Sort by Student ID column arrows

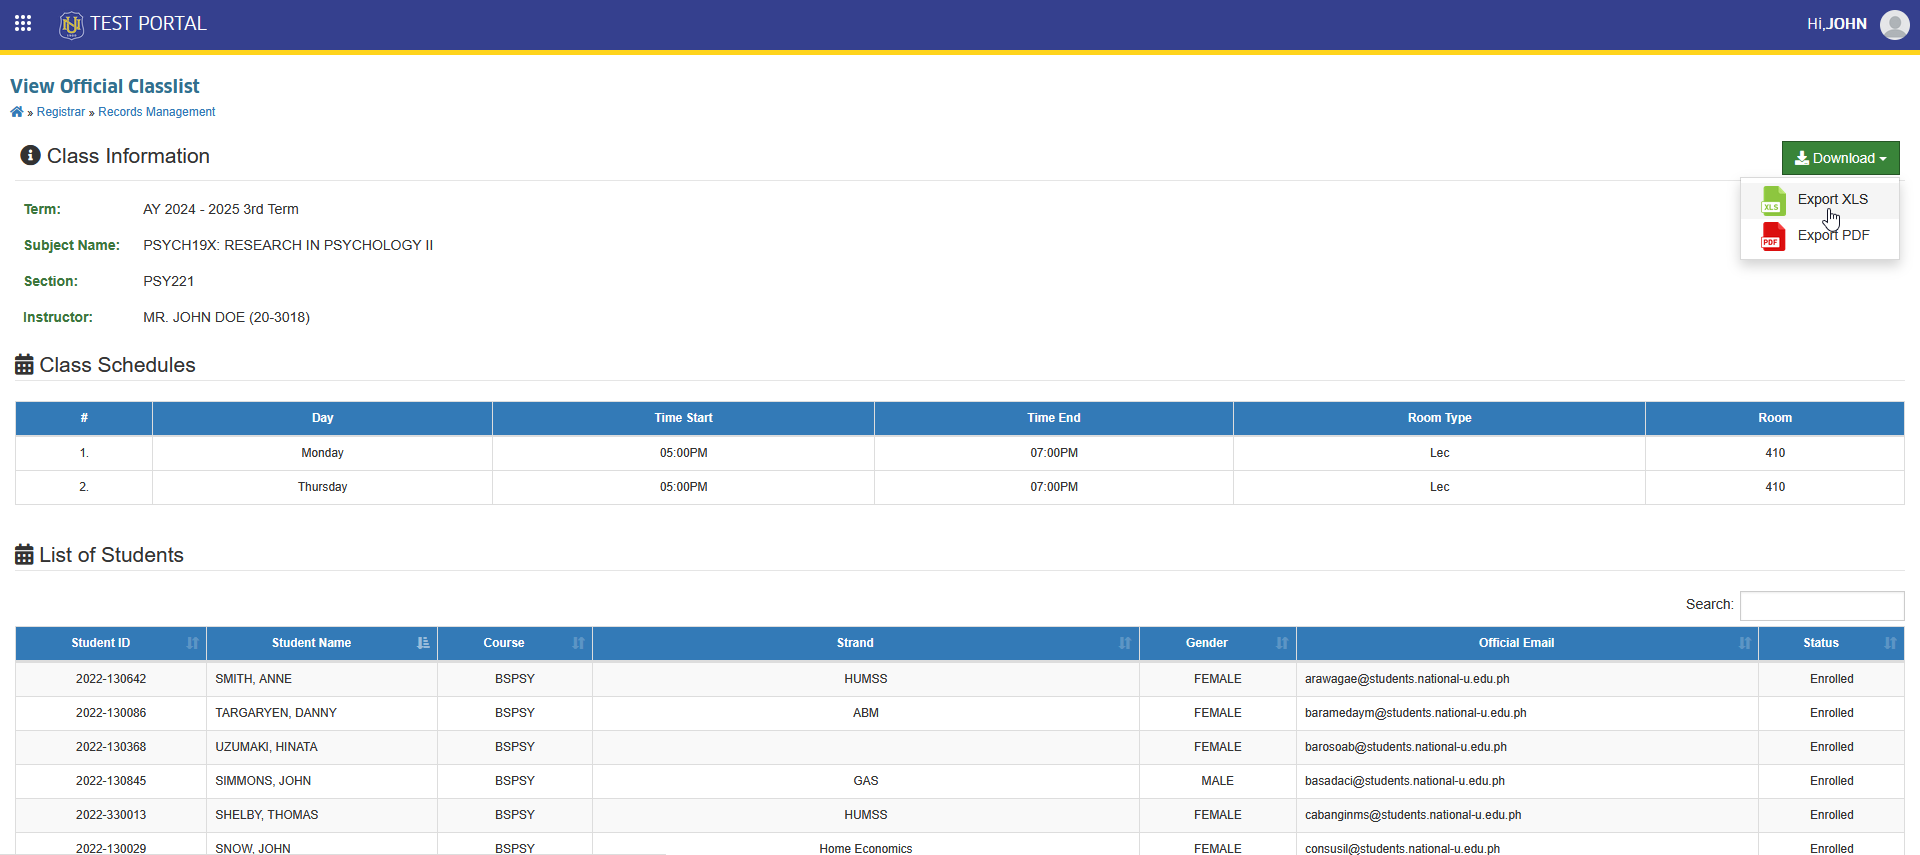(x=192, y=643)
